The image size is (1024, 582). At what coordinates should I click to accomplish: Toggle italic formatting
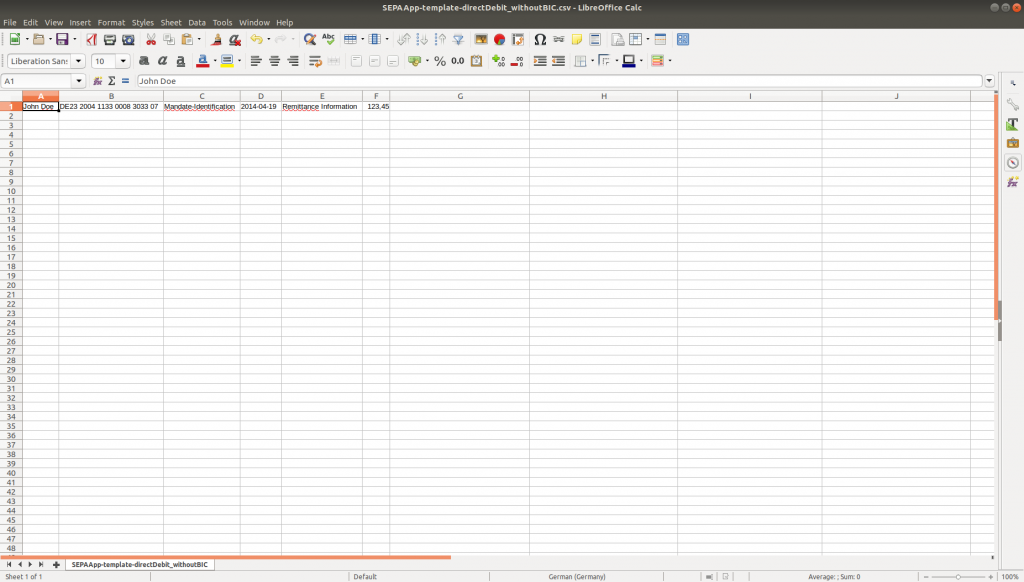162,61
